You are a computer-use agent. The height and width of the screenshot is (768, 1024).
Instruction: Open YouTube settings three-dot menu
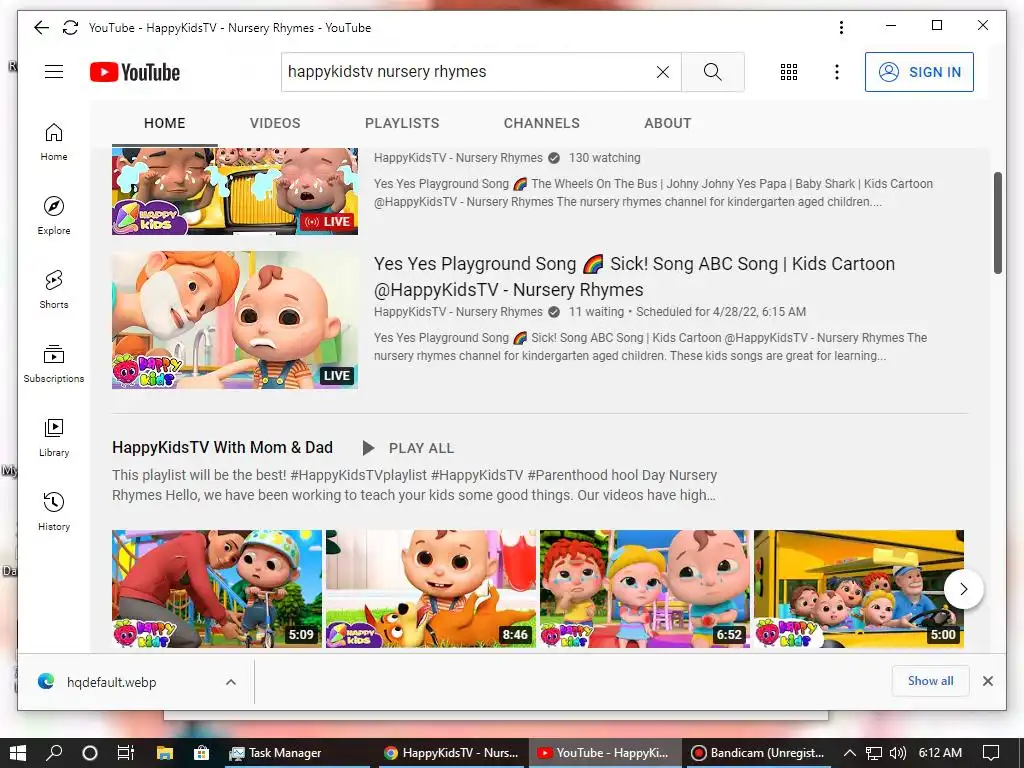837,72
